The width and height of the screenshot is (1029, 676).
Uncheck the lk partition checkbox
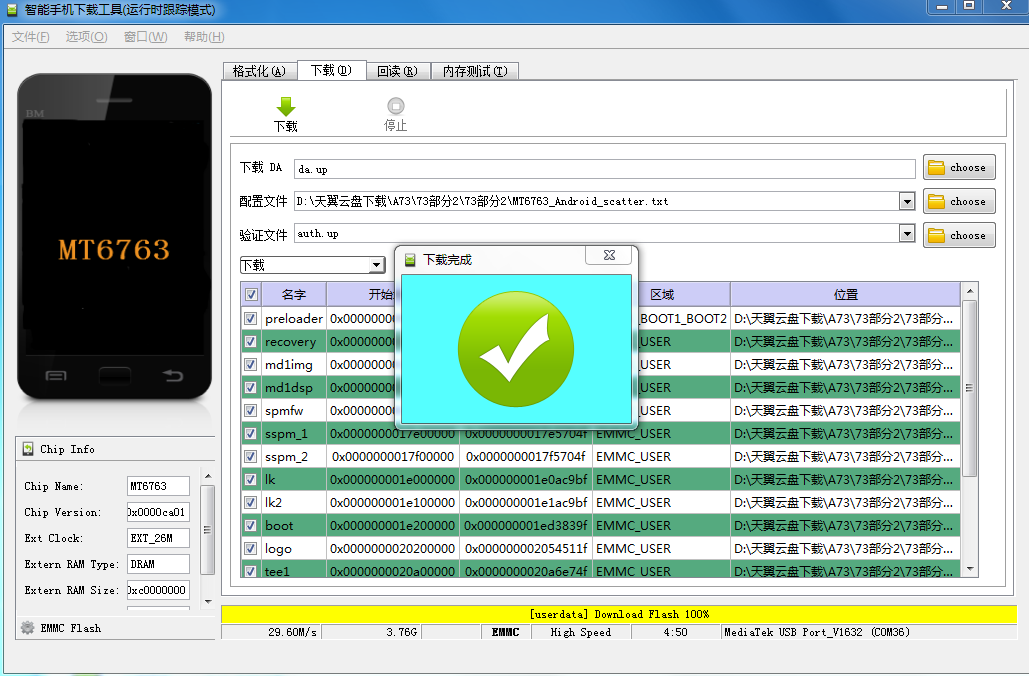[250, 479]
